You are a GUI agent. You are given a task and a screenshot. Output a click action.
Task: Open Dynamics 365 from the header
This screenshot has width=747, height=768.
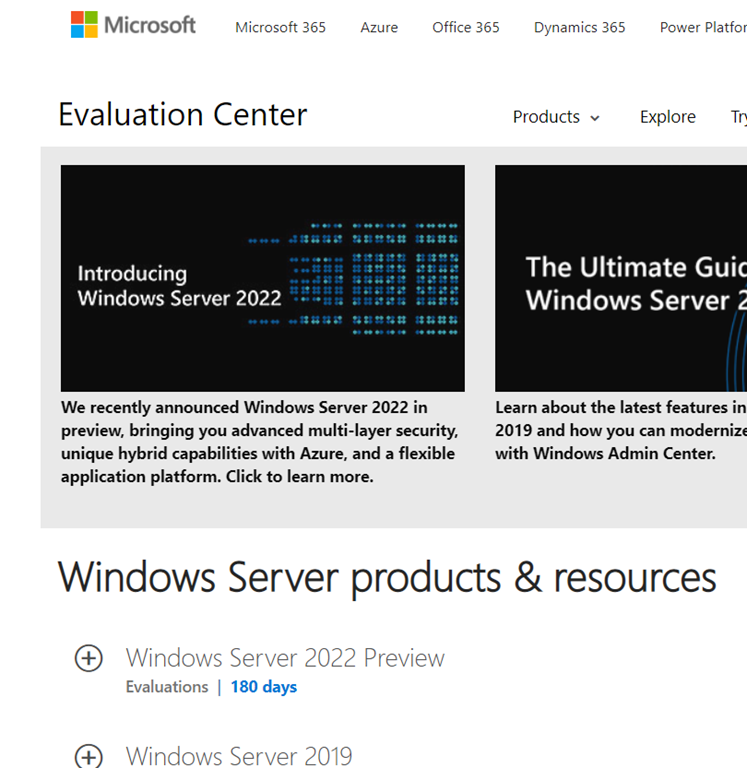tap(579, 27)
